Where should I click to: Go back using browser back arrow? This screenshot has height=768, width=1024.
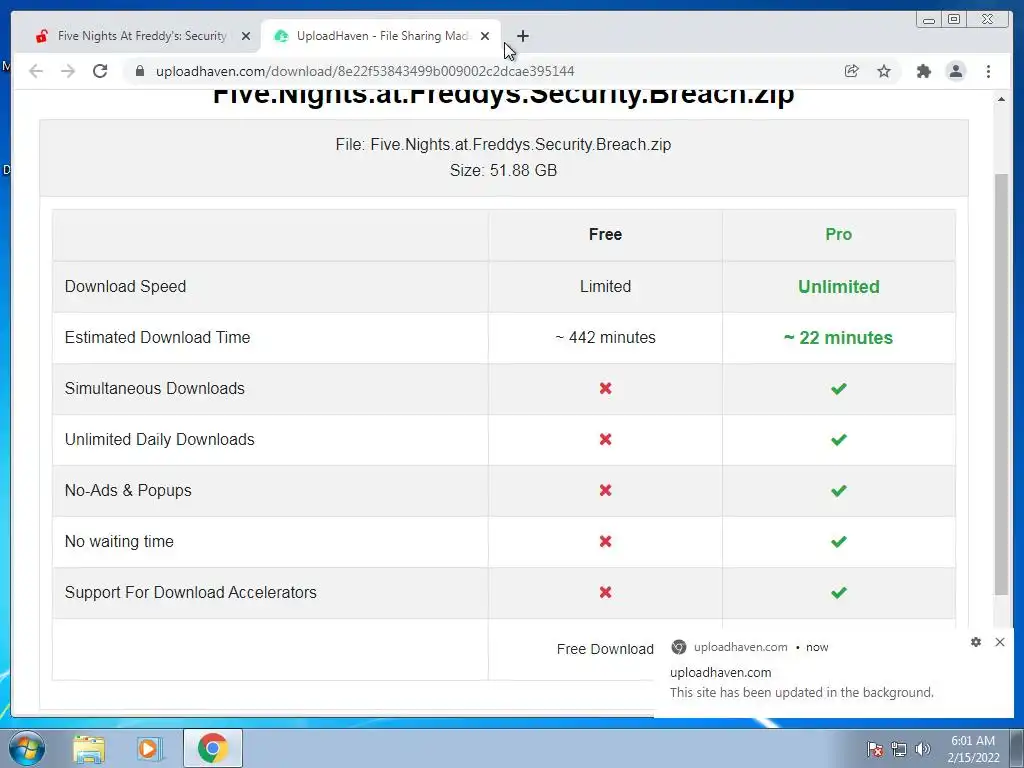pos(36,71)
